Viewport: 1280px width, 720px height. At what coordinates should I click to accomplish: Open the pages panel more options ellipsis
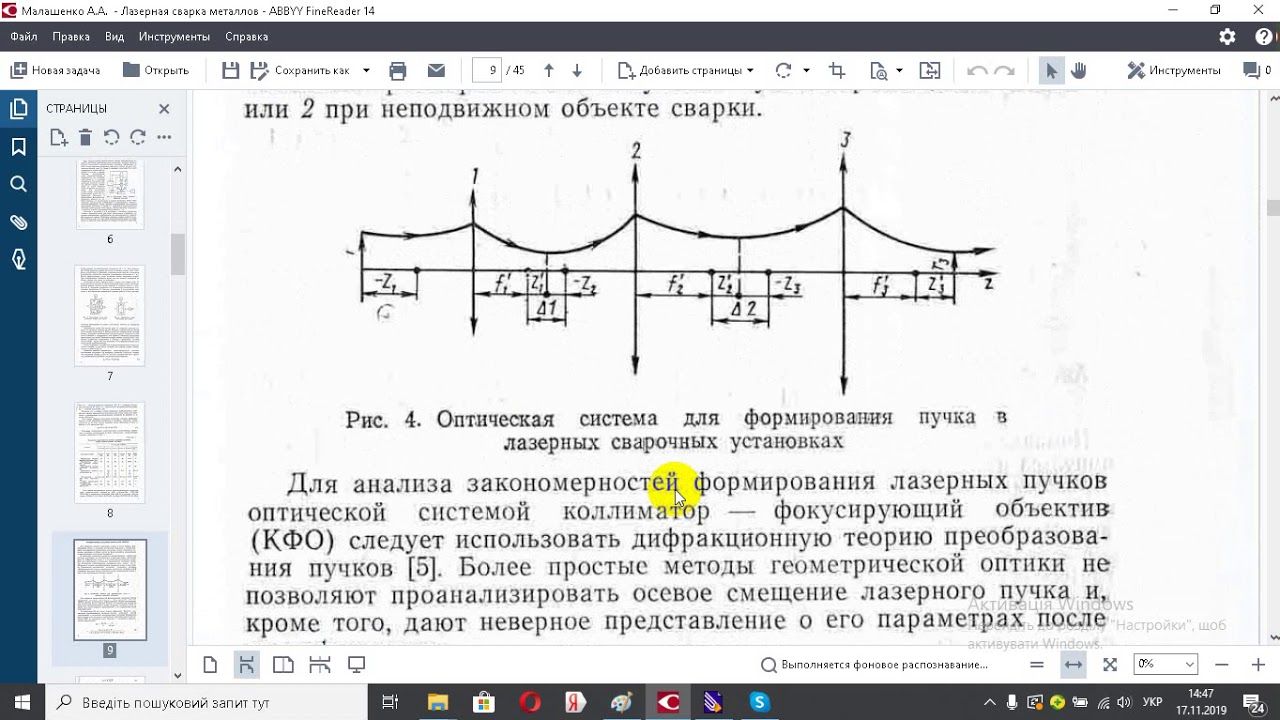click(x=164, y=137)
